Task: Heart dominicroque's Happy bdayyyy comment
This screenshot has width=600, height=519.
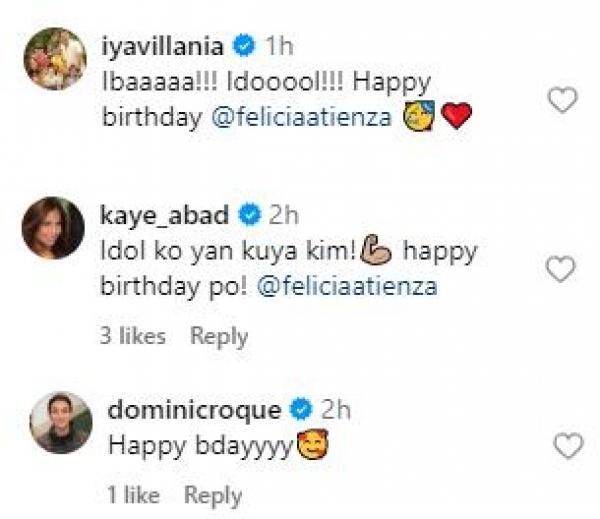Action: (x=568, y=446)
